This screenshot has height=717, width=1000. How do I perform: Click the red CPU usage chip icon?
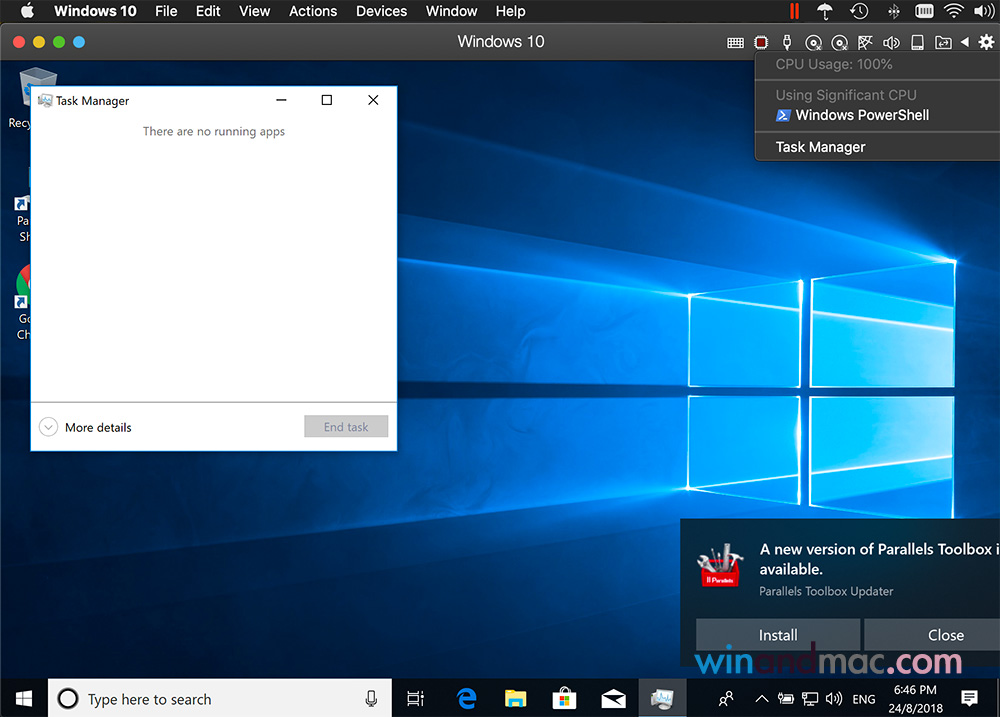point(761,42)
